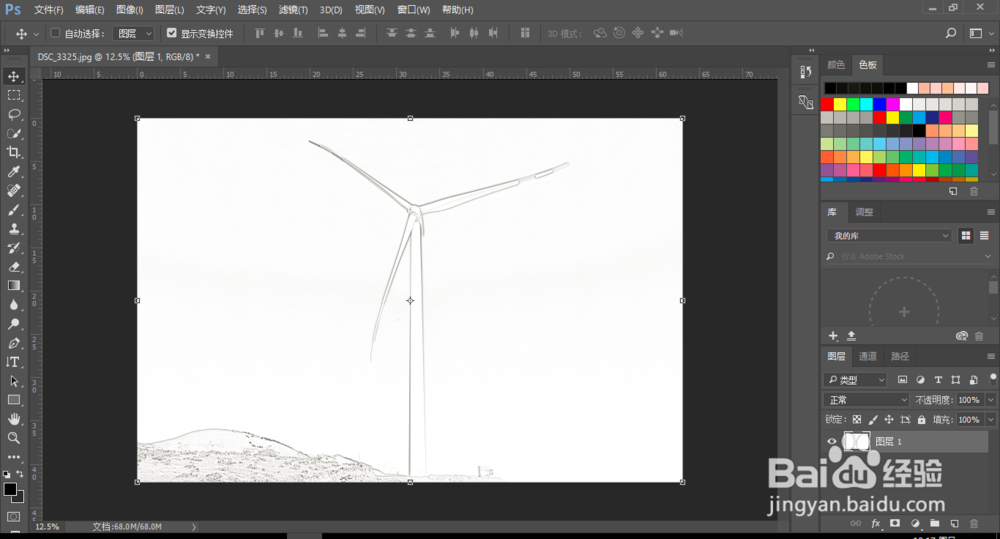Select the Quick Selection tool
The width and height of the screenshot is (1000, 539).
coord(13,133)
